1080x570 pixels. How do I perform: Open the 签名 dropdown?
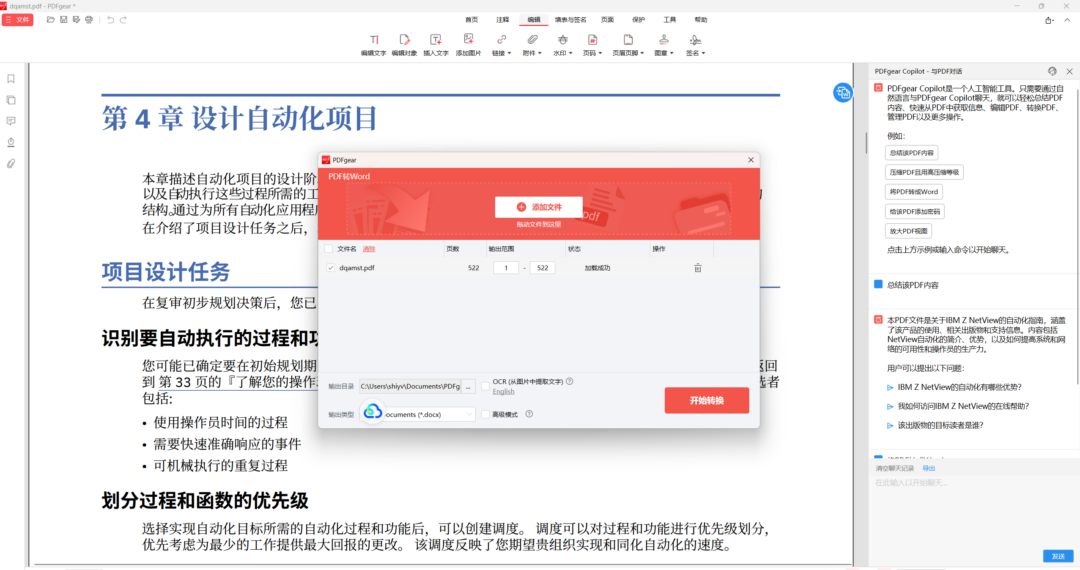(x=695, y=45)
